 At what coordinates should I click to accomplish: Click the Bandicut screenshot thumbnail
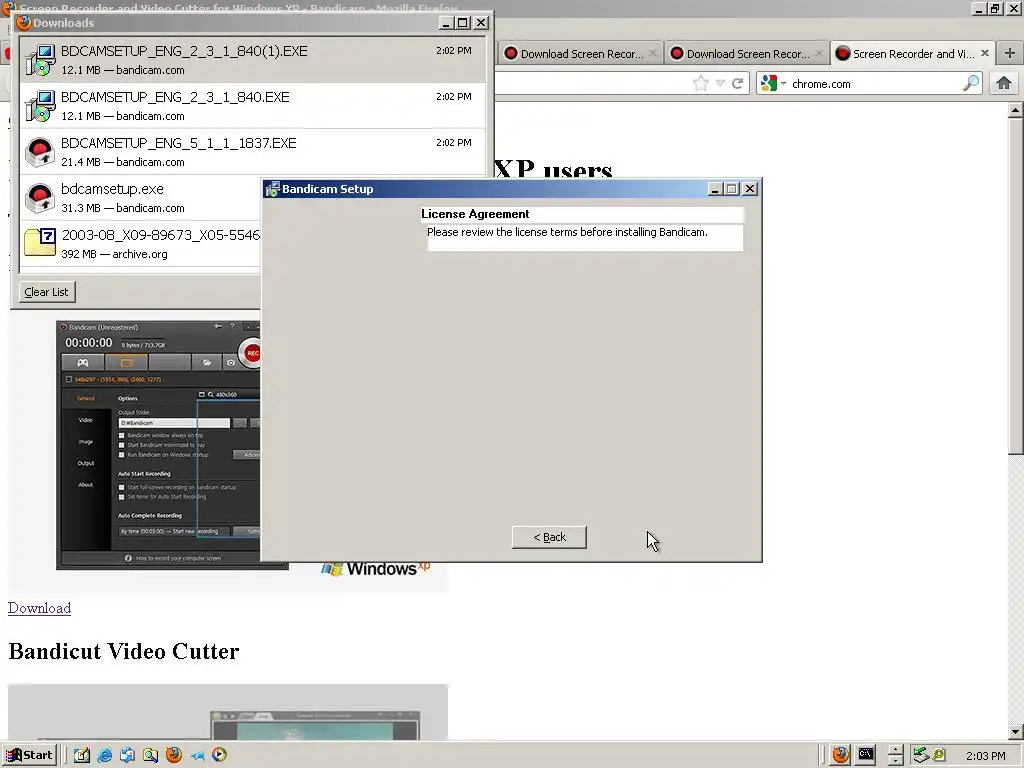228,712
